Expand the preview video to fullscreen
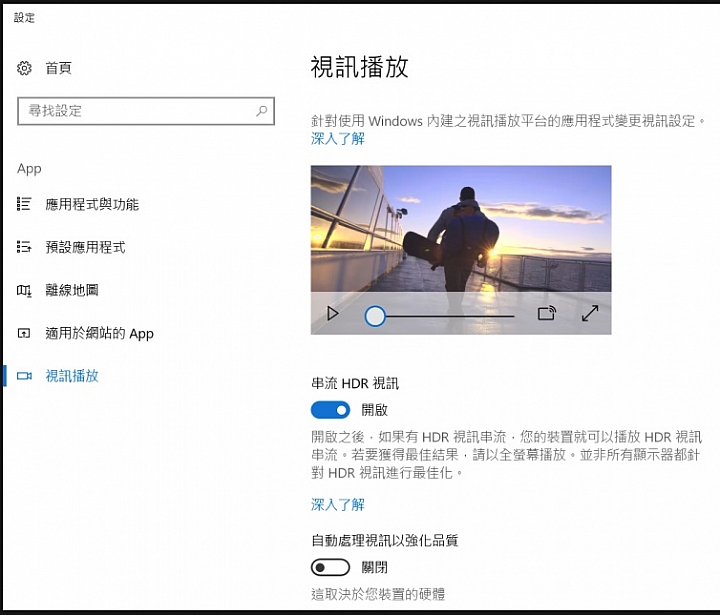 [x=590, y=313]
